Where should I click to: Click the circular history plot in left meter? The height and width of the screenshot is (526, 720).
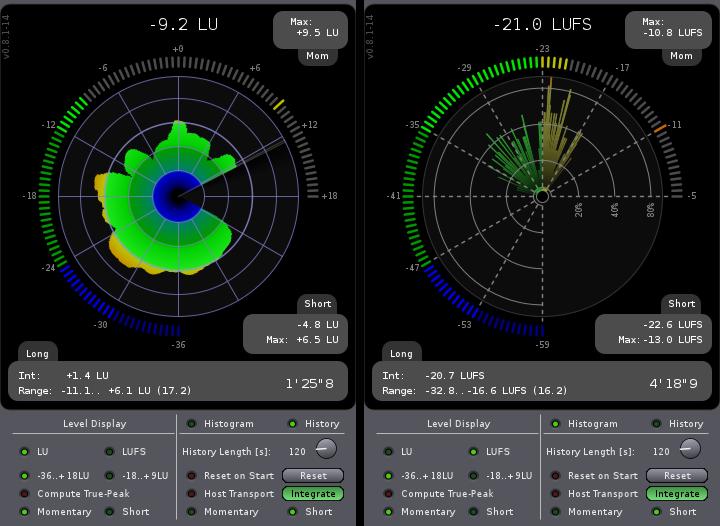(x=179, y=196)
